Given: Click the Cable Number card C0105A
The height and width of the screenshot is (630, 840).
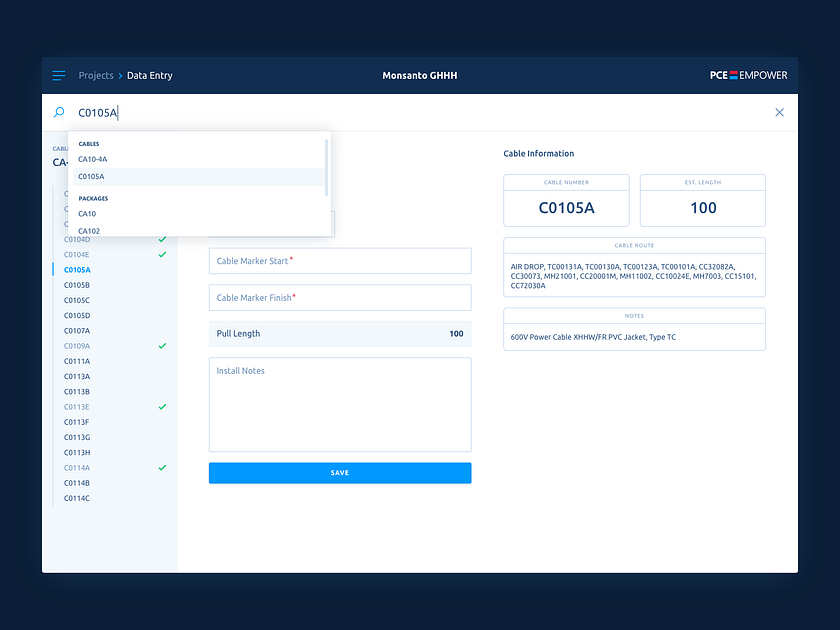Looking at the screenshot, I should 566,200.
